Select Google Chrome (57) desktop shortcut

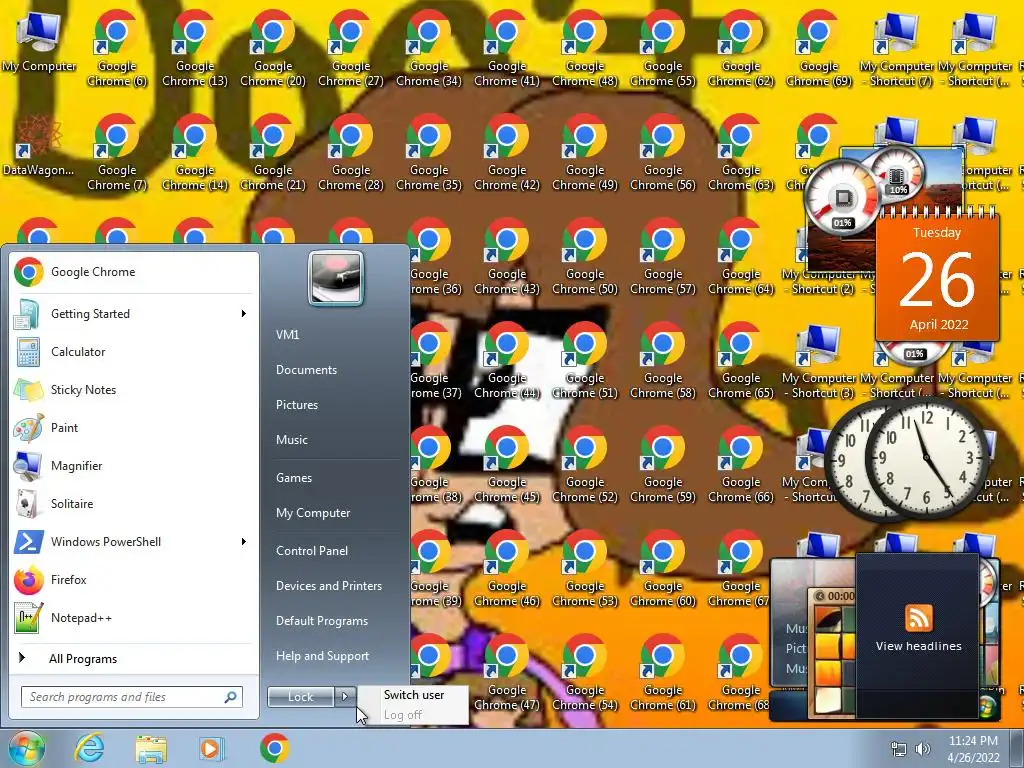663,257
